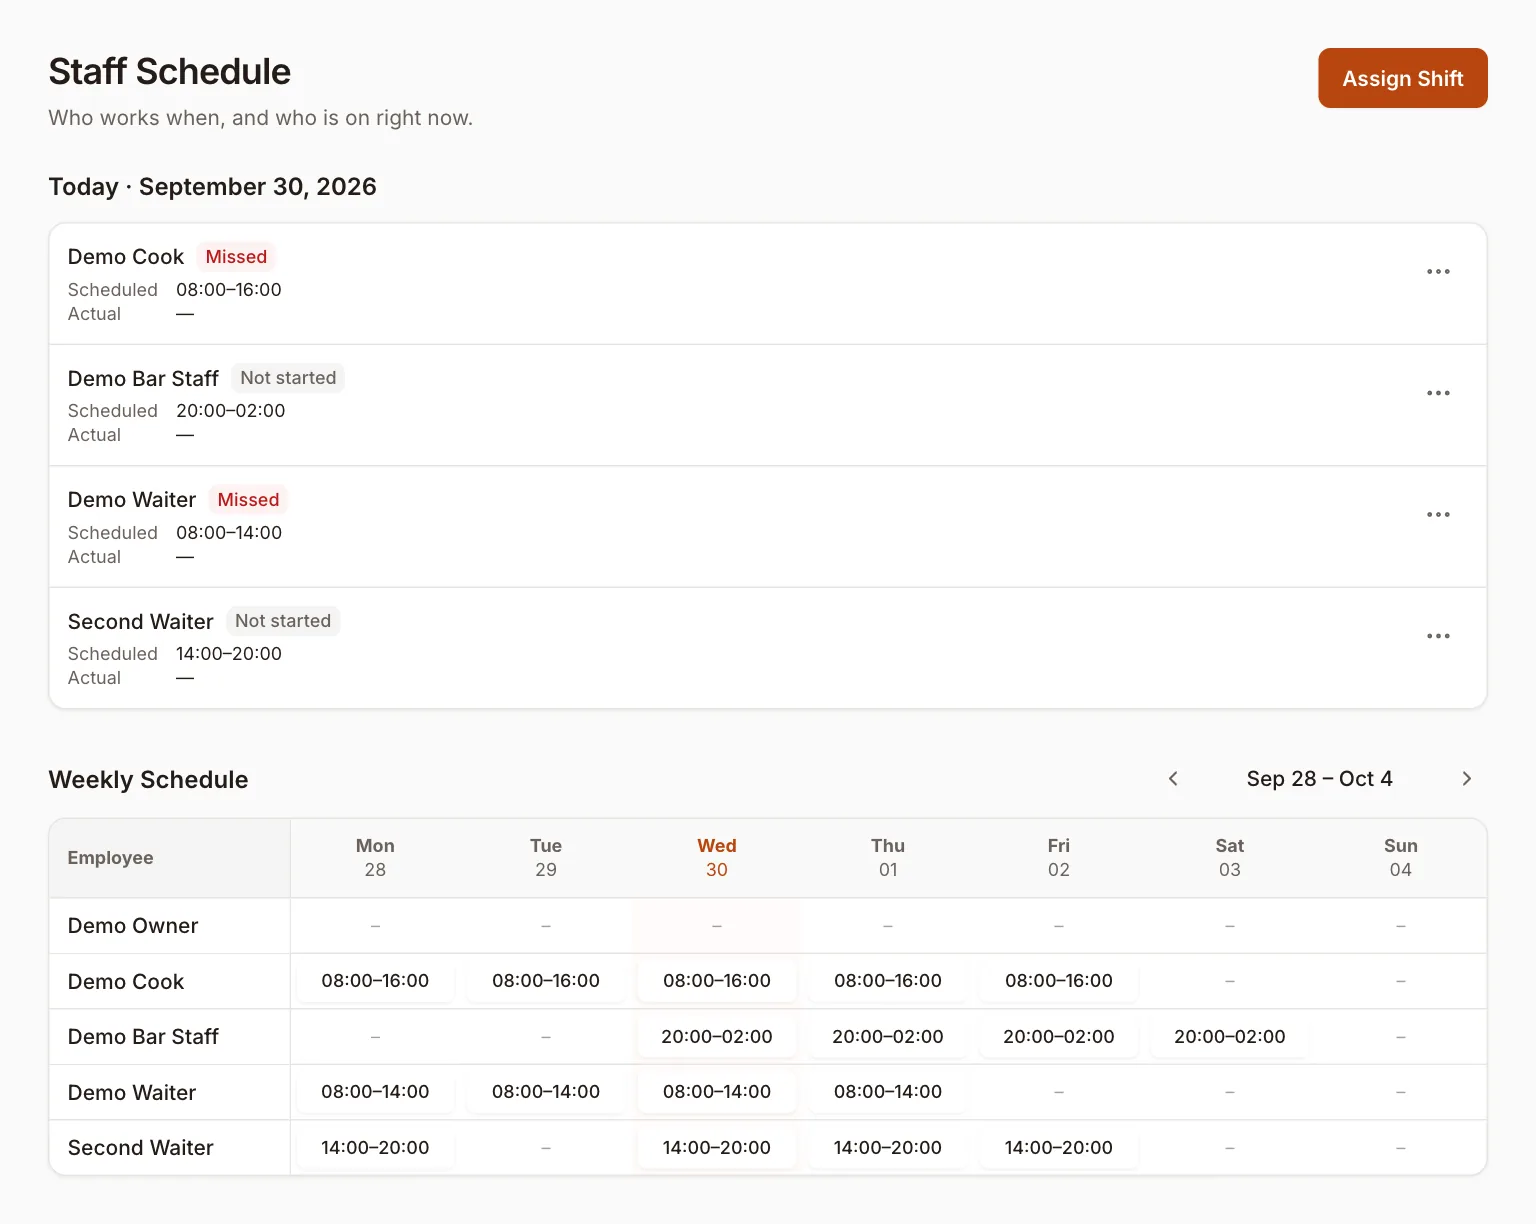Open the more options menu for Demo Cook
1536x1224 pixels.
pyautogui.click(x=1438, y=272)
